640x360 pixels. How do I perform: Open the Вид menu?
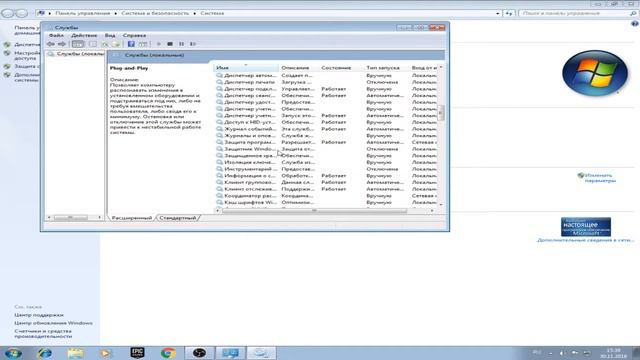[110, 36]
